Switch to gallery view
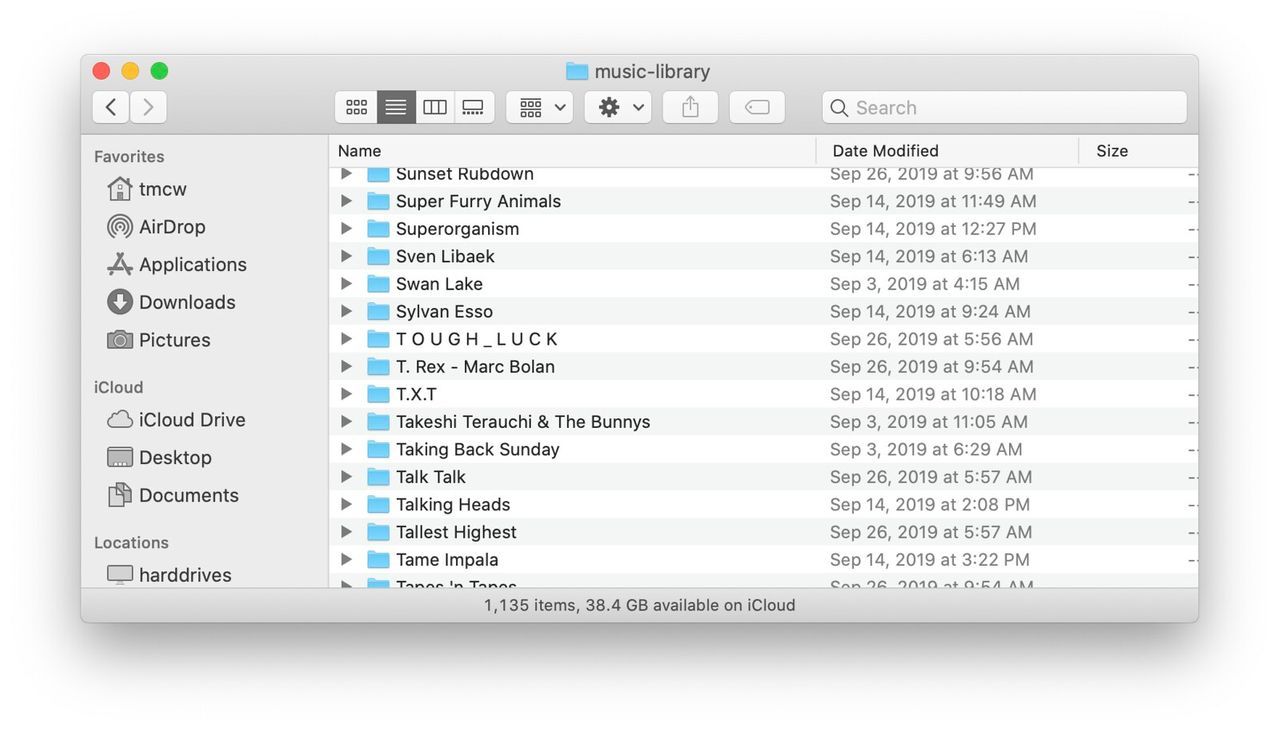The image size is (1280, 730). pos(473,107)
